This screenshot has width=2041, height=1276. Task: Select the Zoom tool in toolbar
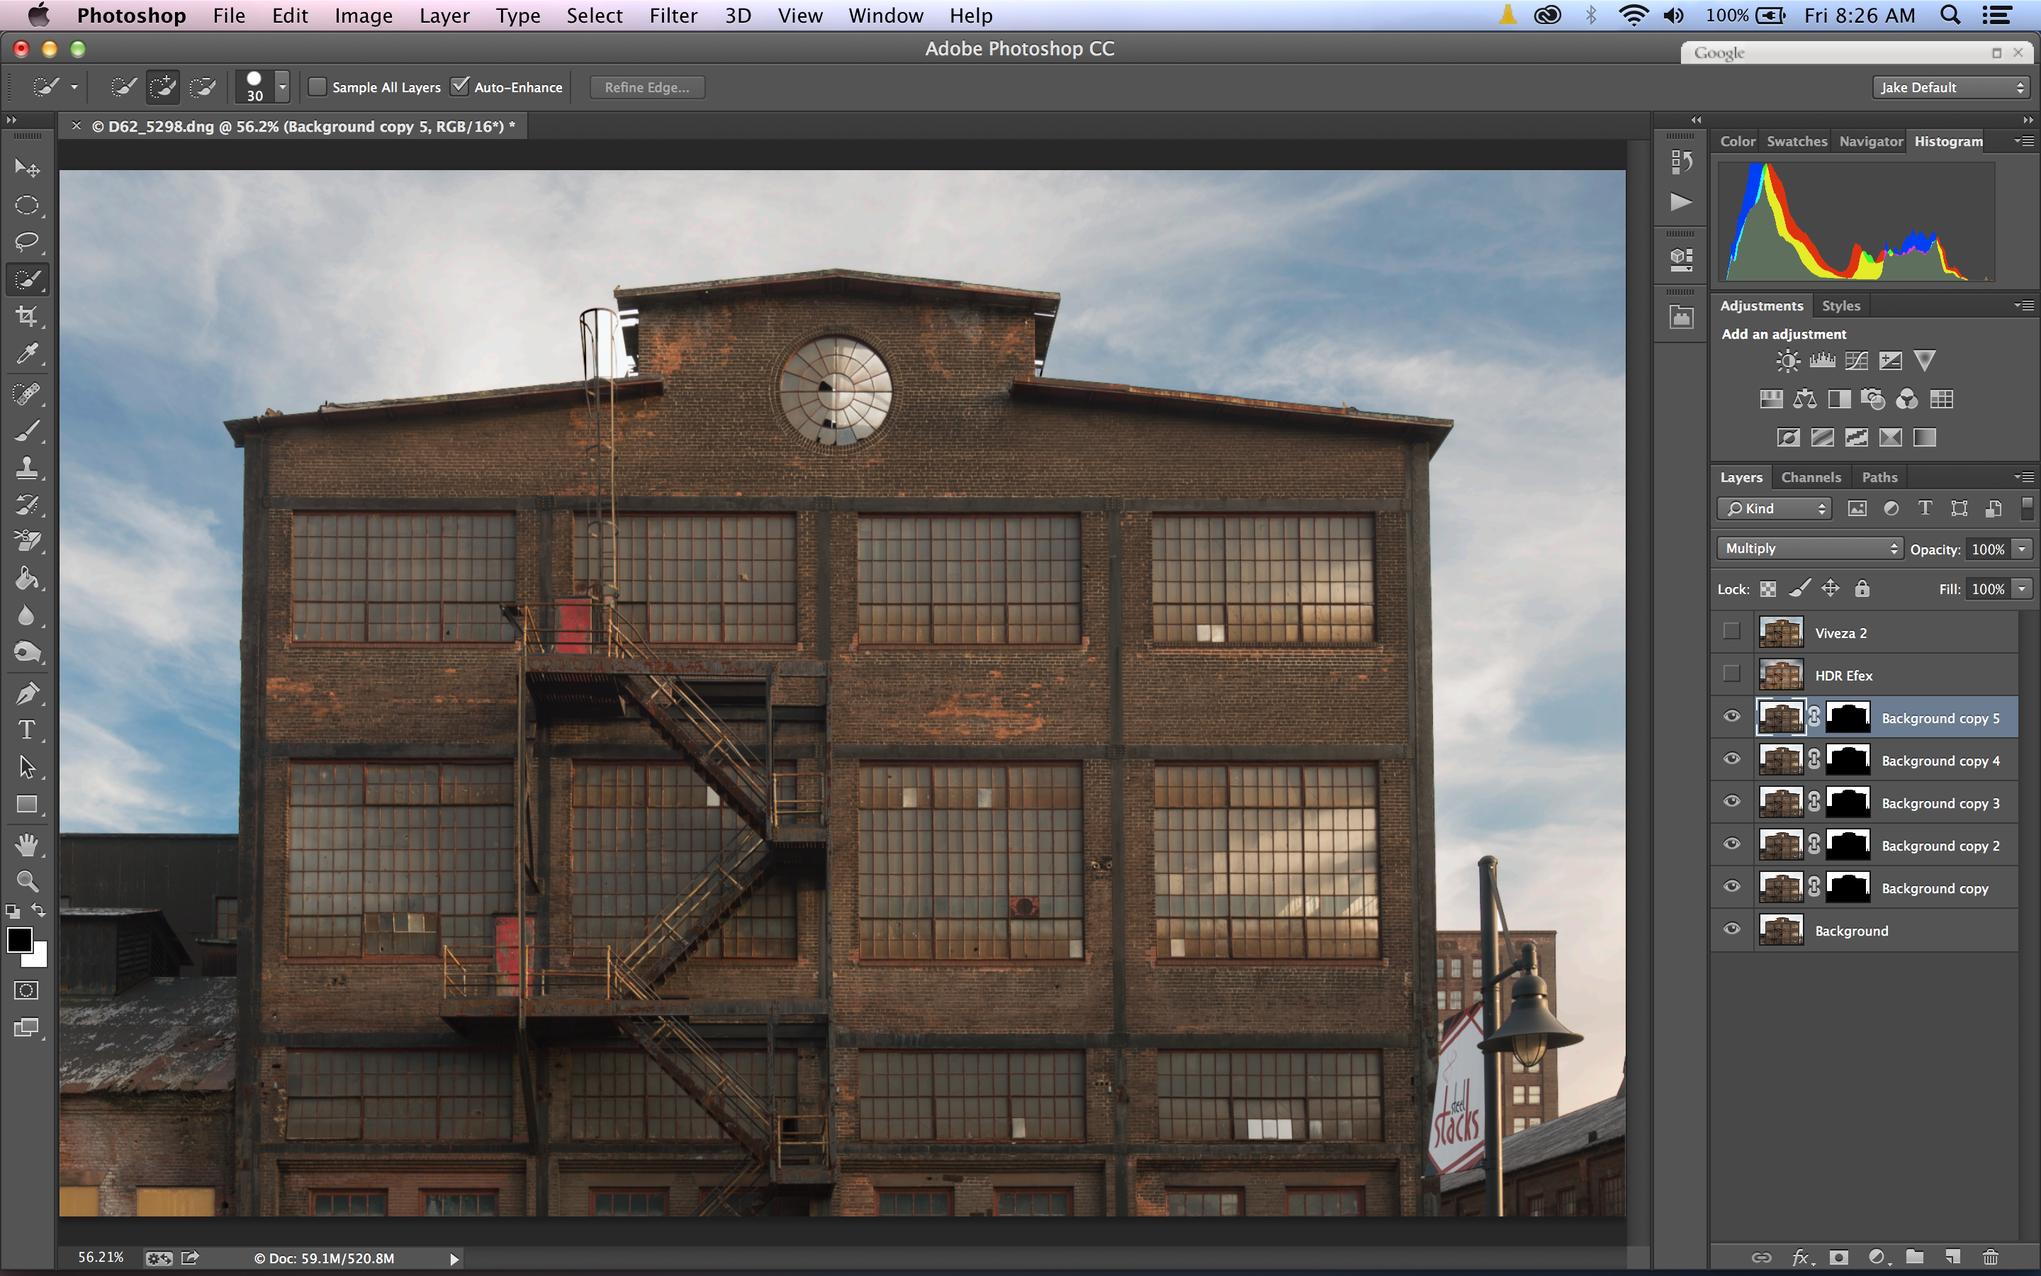tap(27, 882)
